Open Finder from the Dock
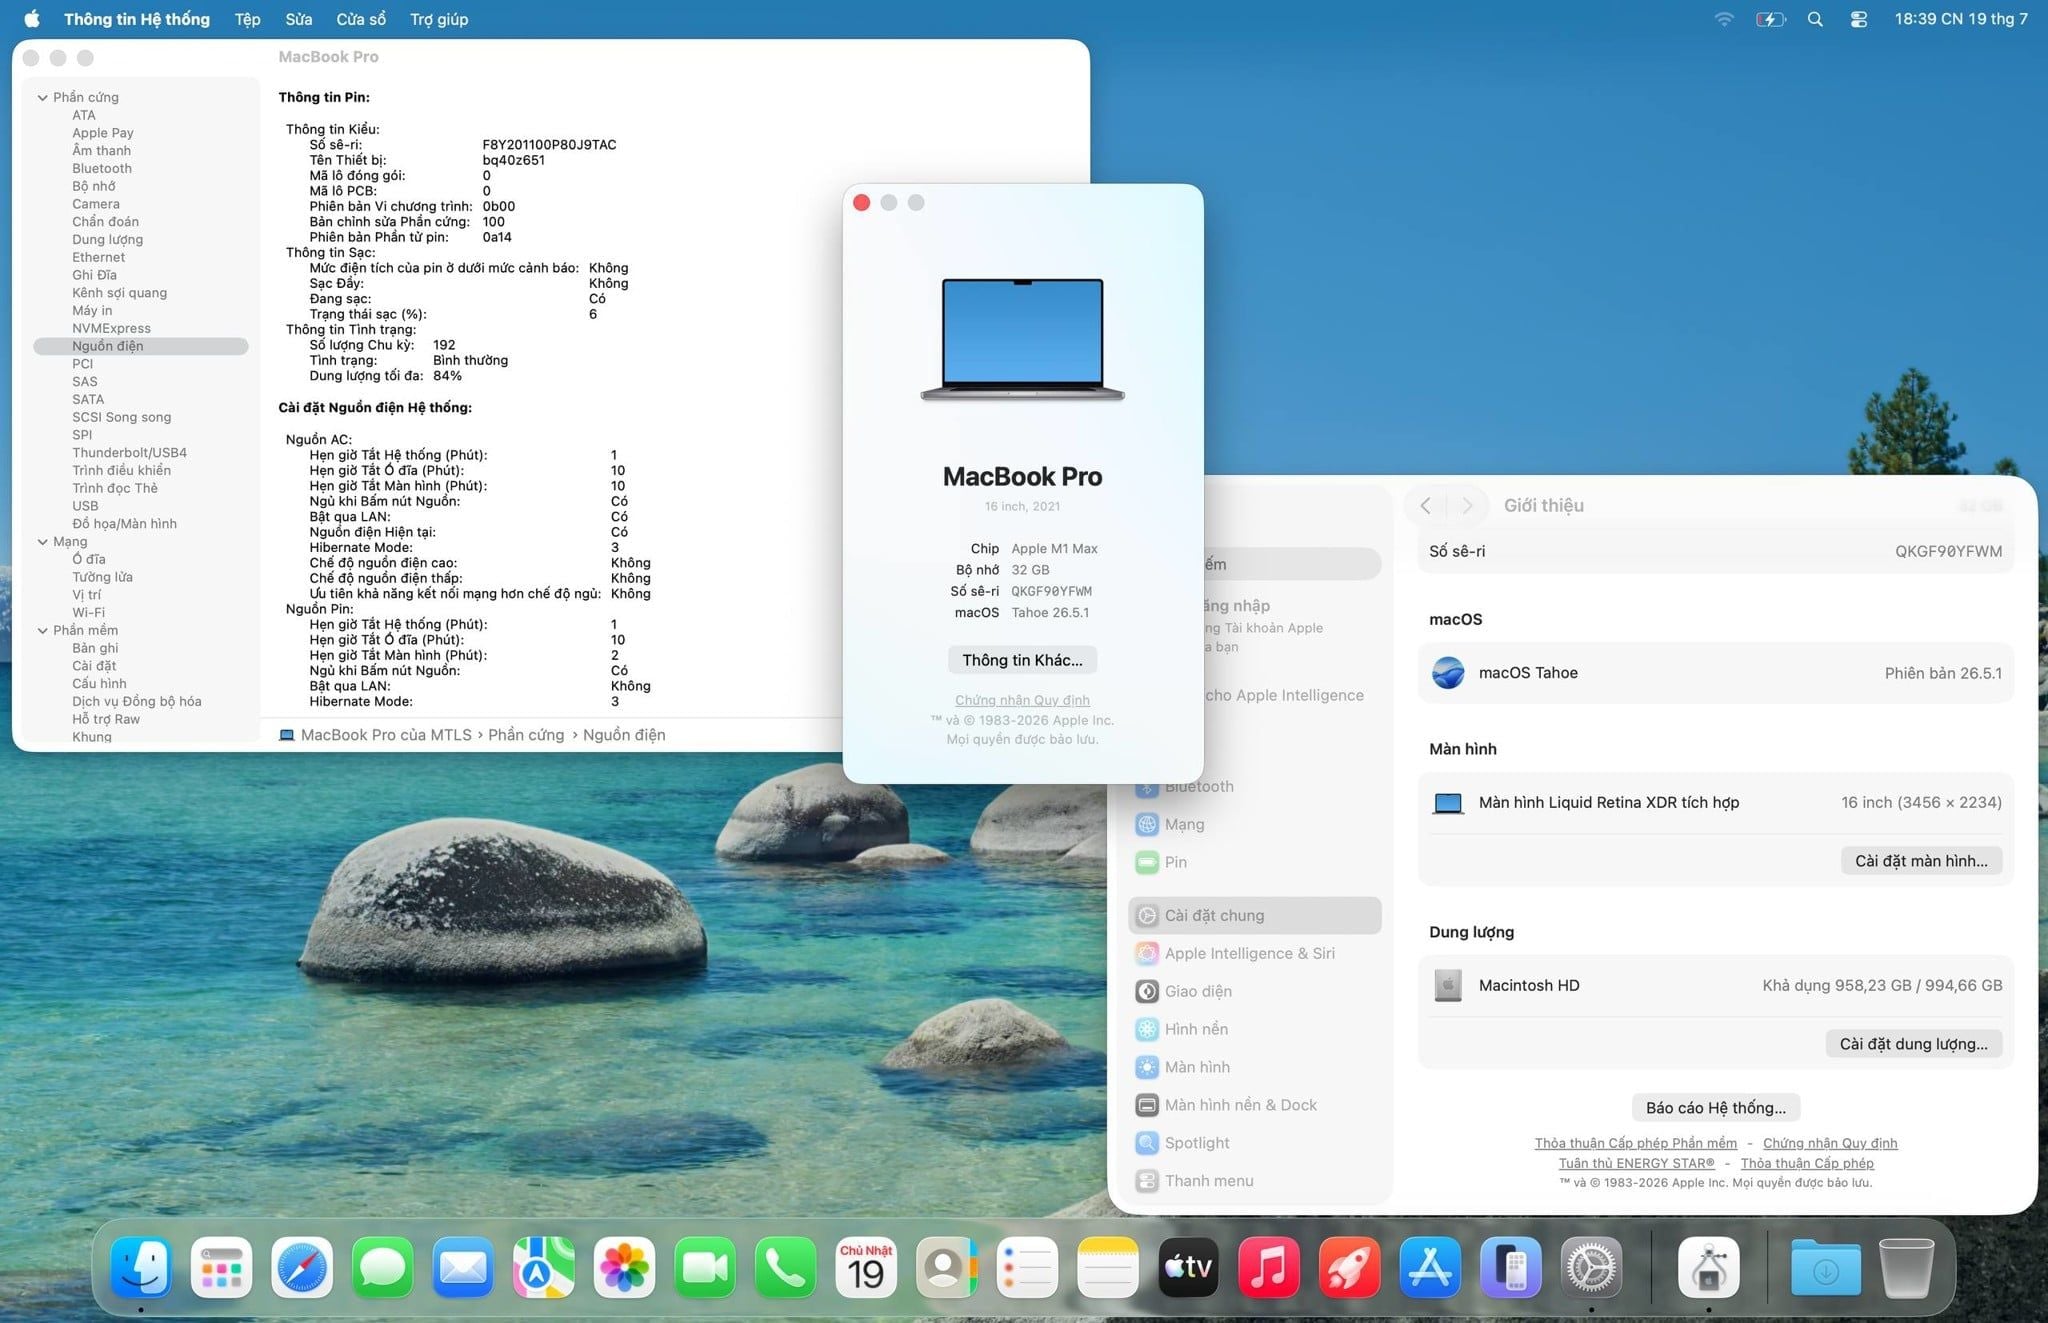This screenshot has height=1323, width=2048. click(141, 1267)
